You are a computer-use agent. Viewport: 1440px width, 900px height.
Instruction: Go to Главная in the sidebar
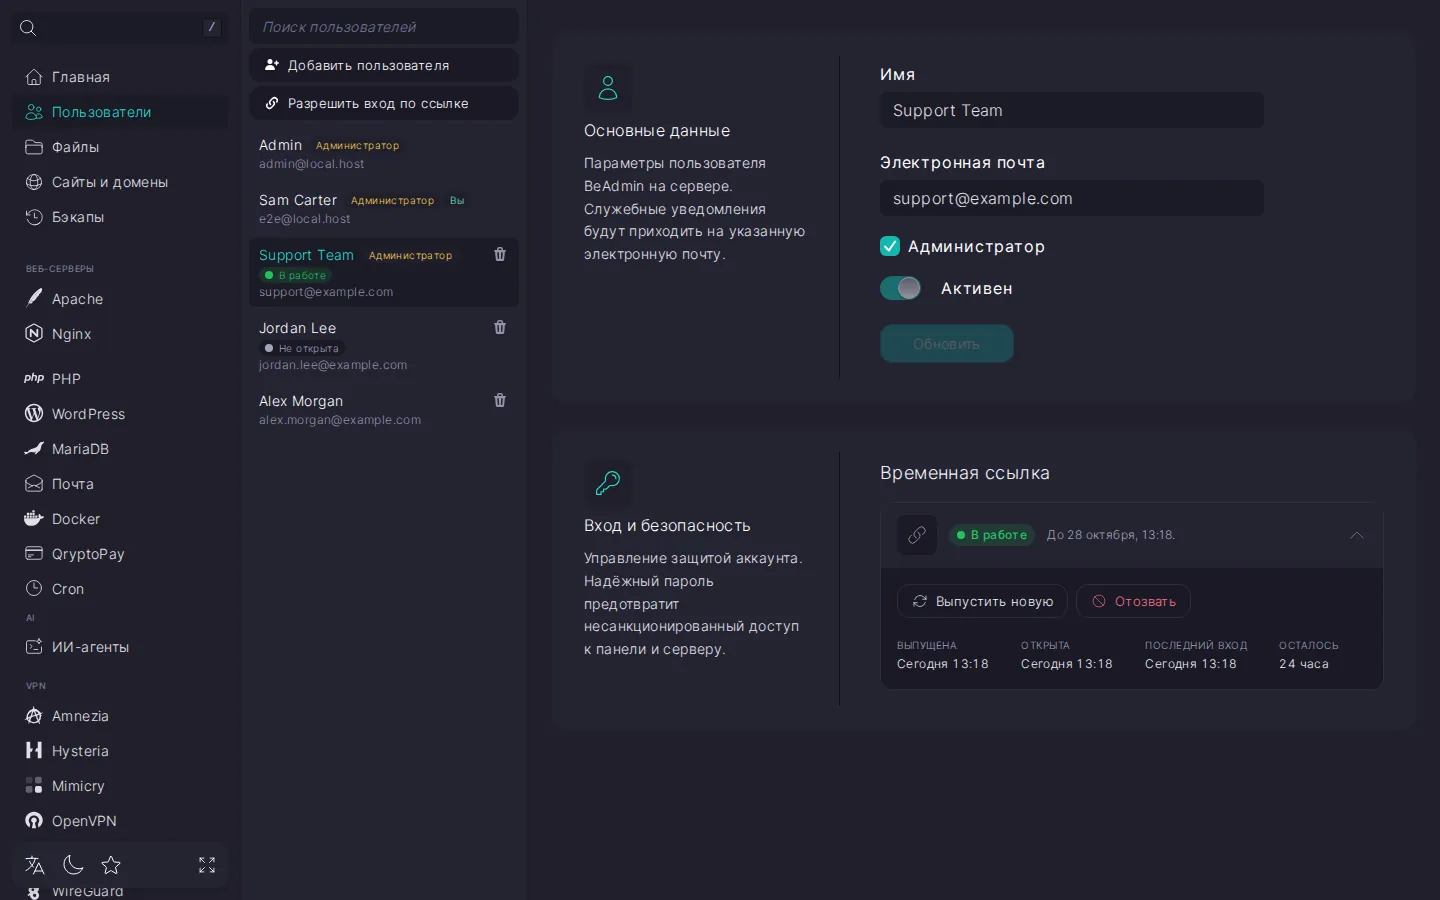(120, 77)
